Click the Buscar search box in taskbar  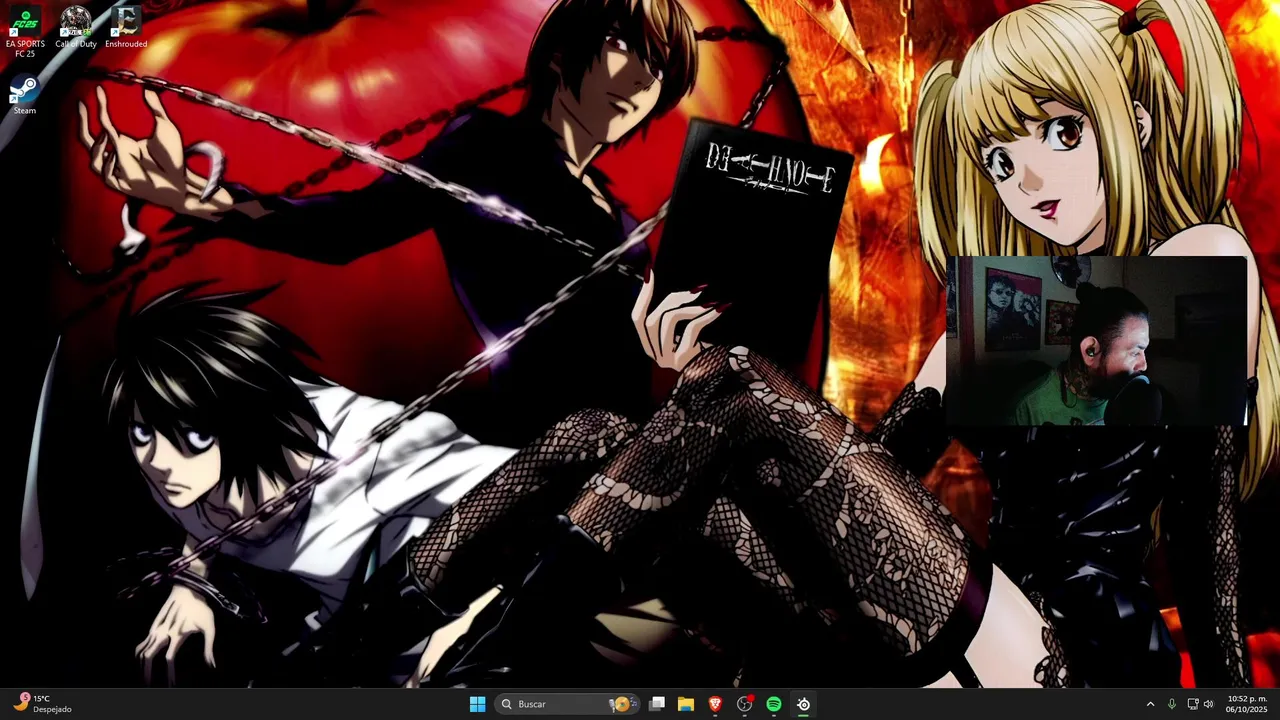point(568,704)
